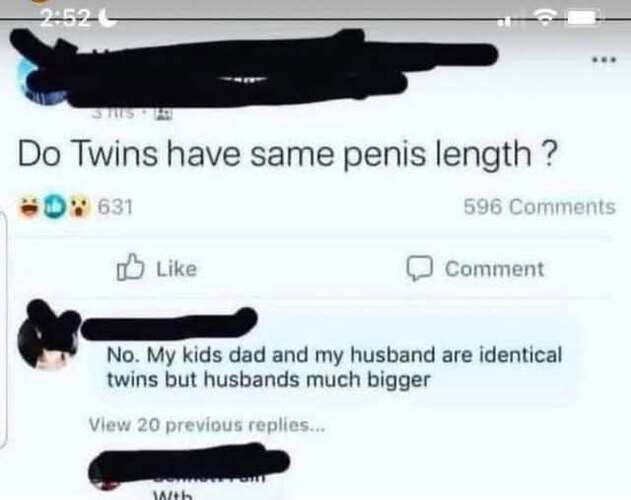The height and width of the screenshot is (500, 631).
Task: Tap the blue like reaction emoji
Action: click(x=54, y=207)
